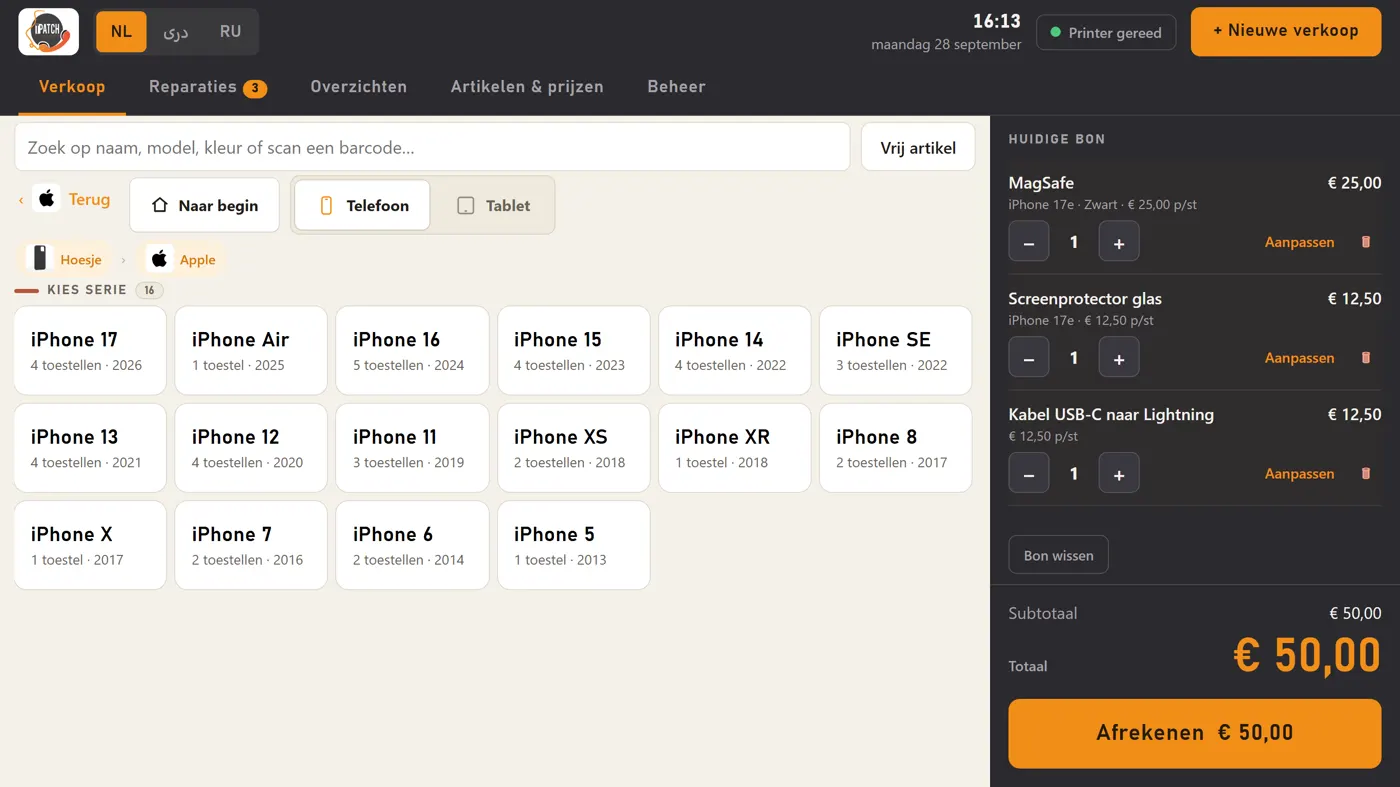Click the phone icon in Telefoon toggle
Screen dimensions: 1400x787
pyautogui.click(x=326, y=206)
